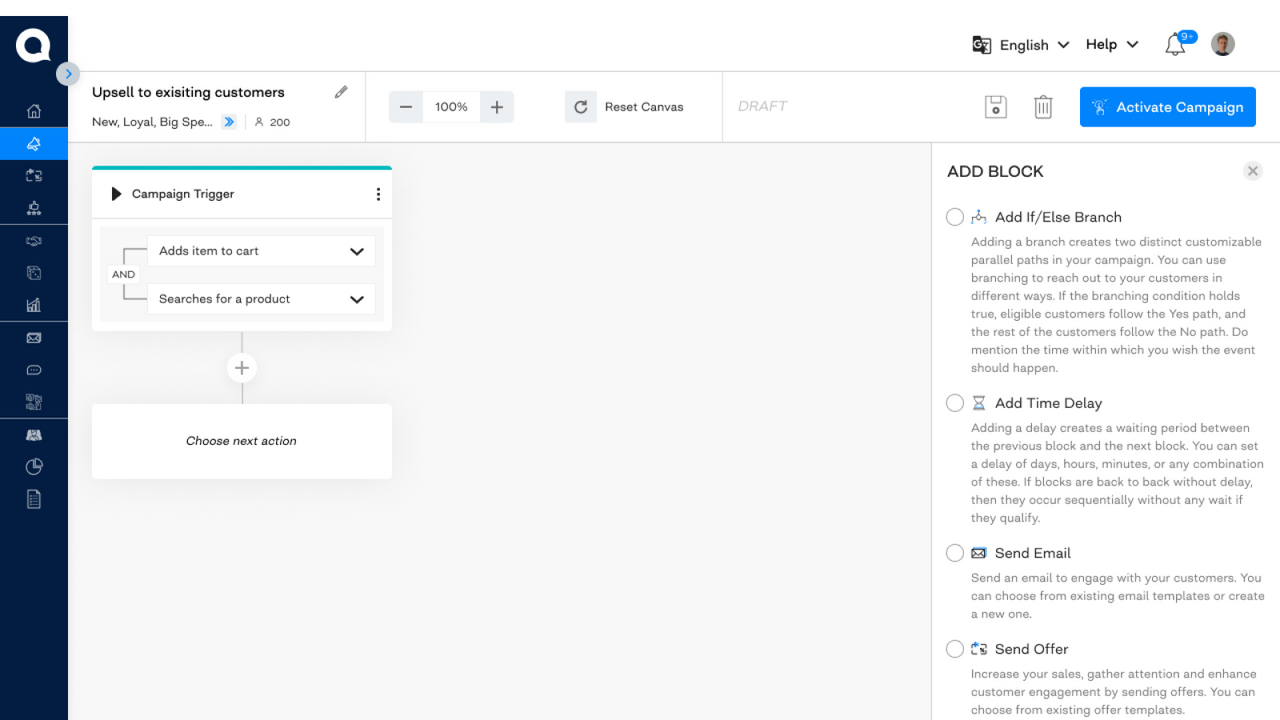Open the dice sidebar icon
Viewport: 1280px width, 720px height.
tap(34, 272)
